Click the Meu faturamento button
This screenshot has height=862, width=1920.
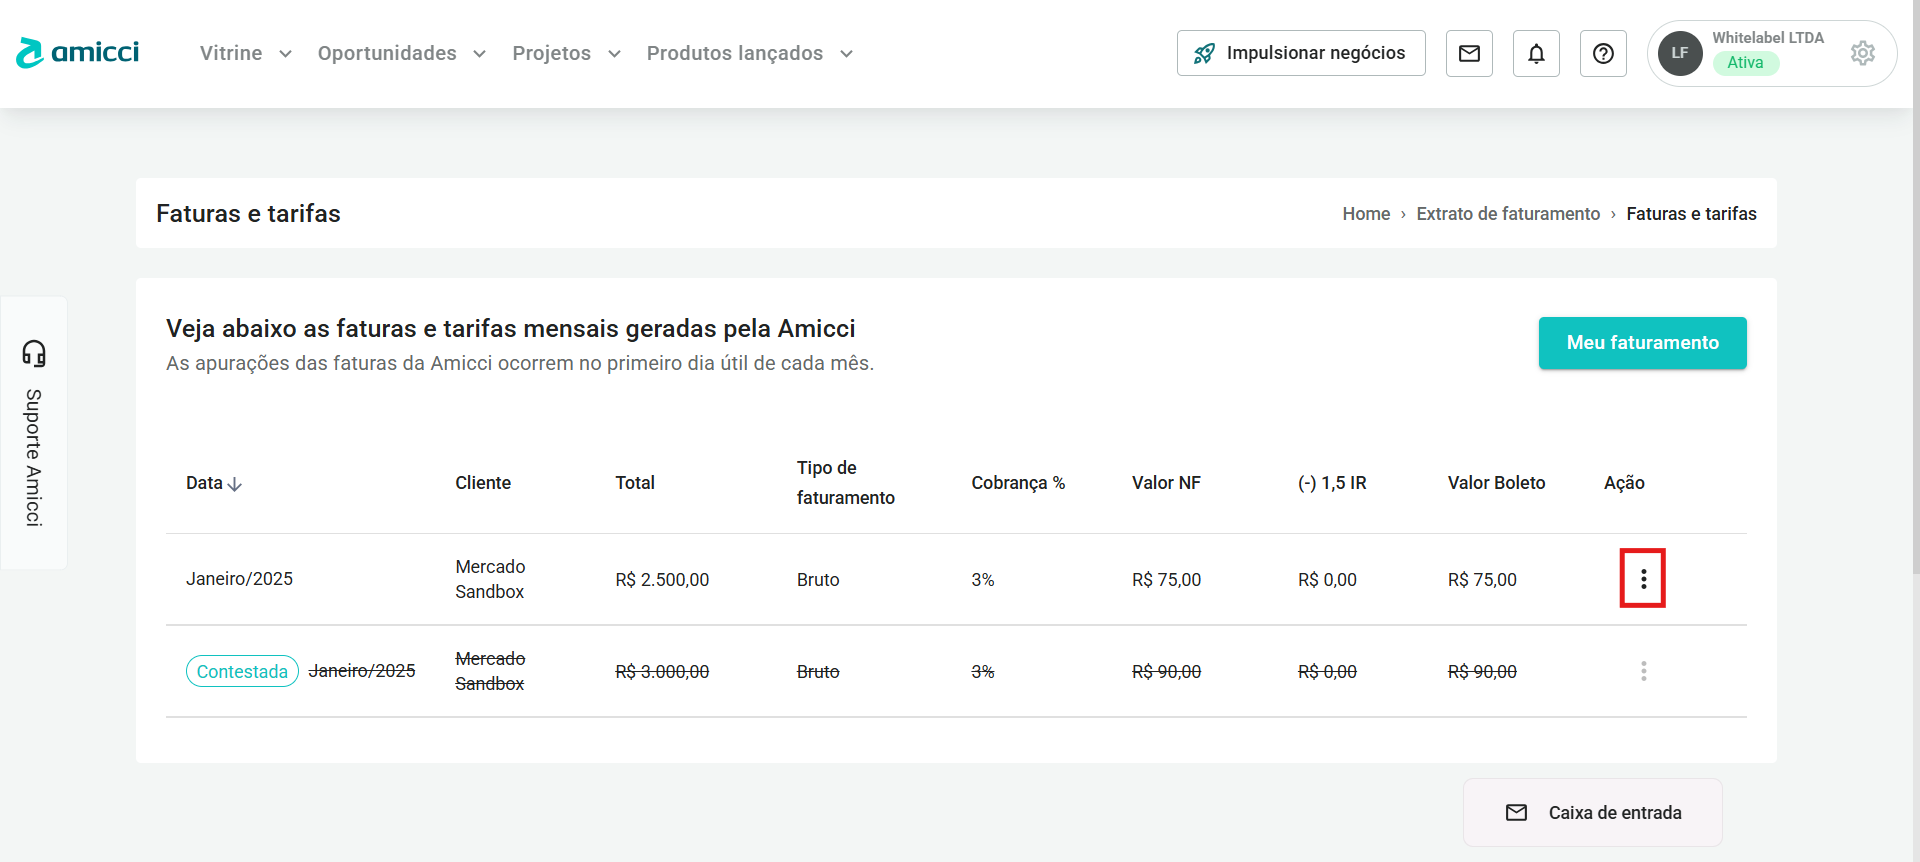click(1642, 343)
